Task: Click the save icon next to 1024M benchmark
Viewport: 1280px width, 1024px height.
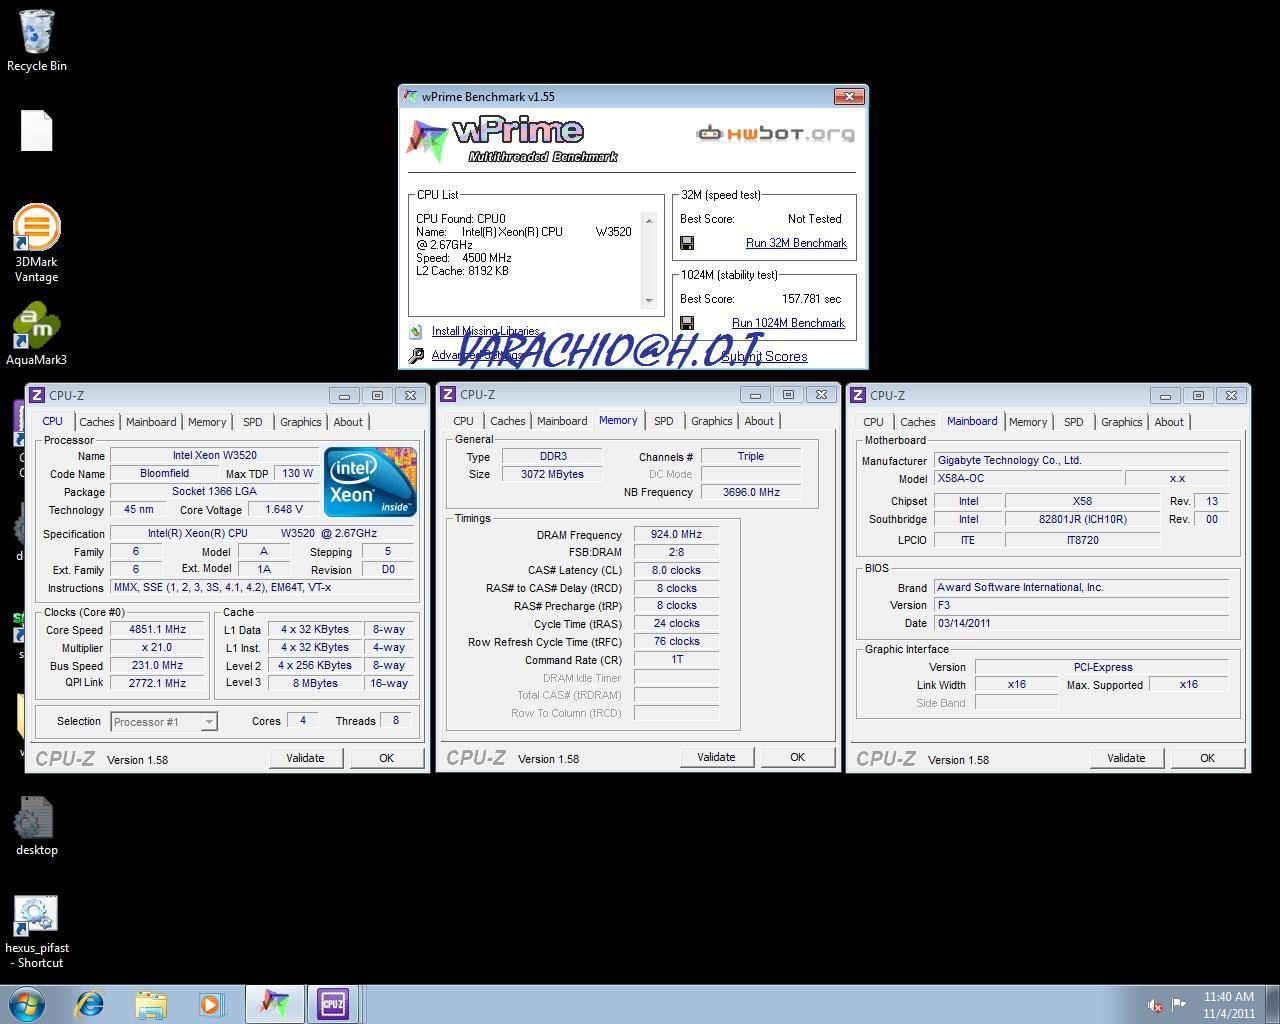Action: [687, 323]
